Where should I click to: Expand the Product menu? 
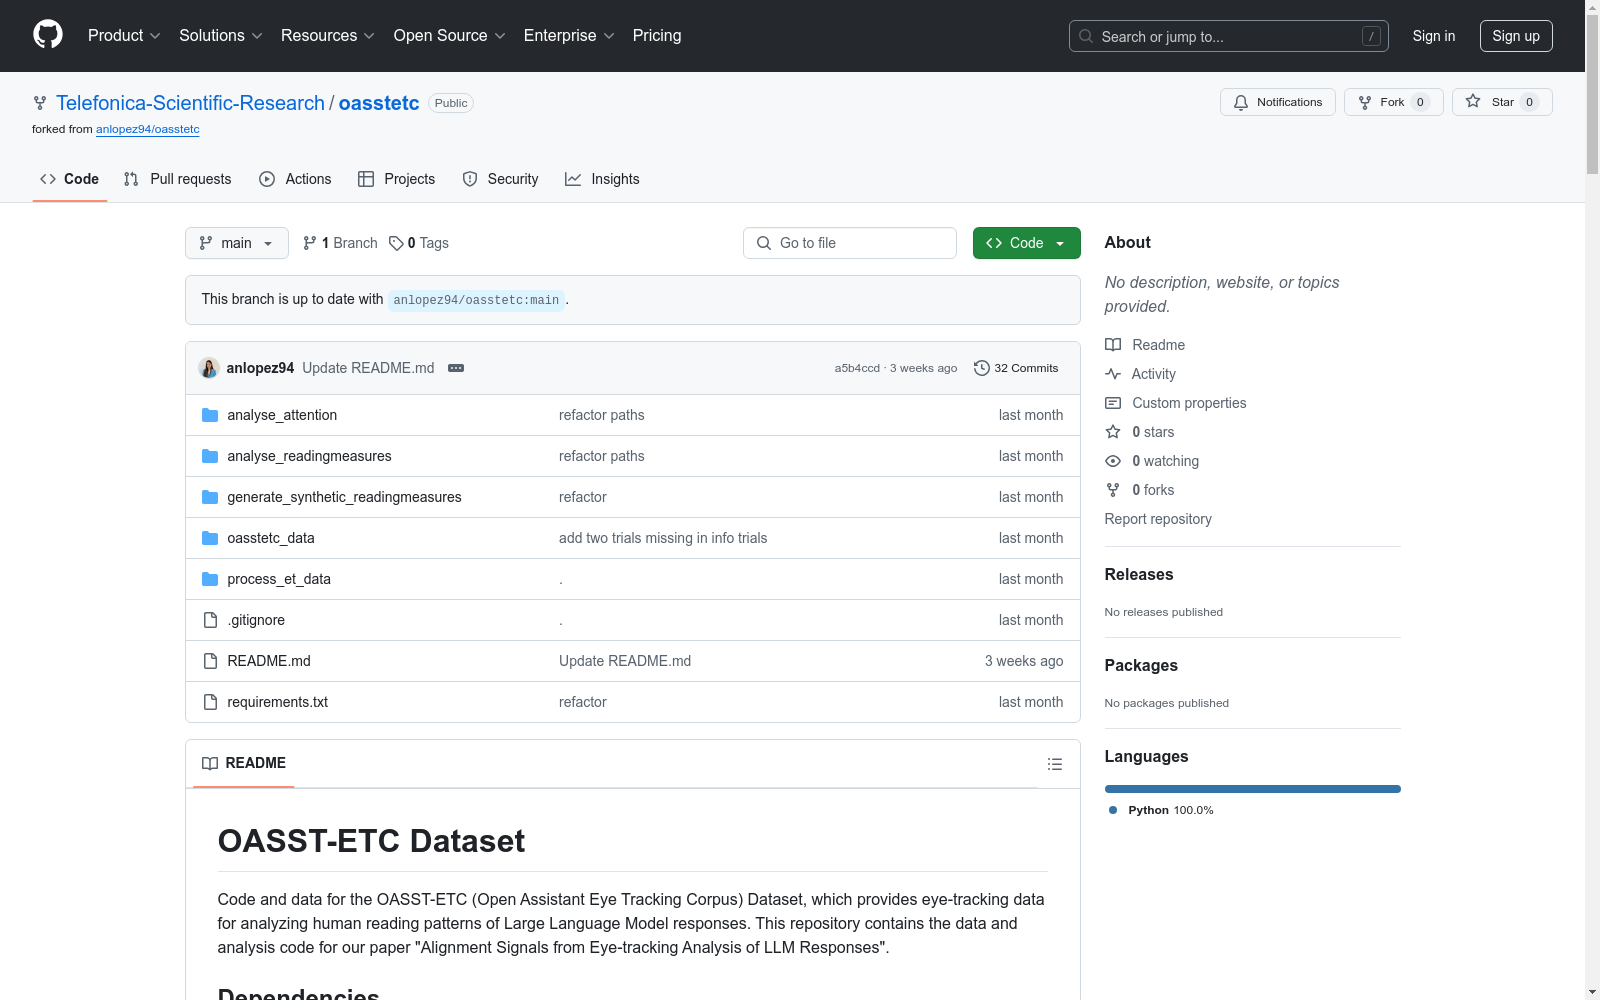click(x=124, y=36)
